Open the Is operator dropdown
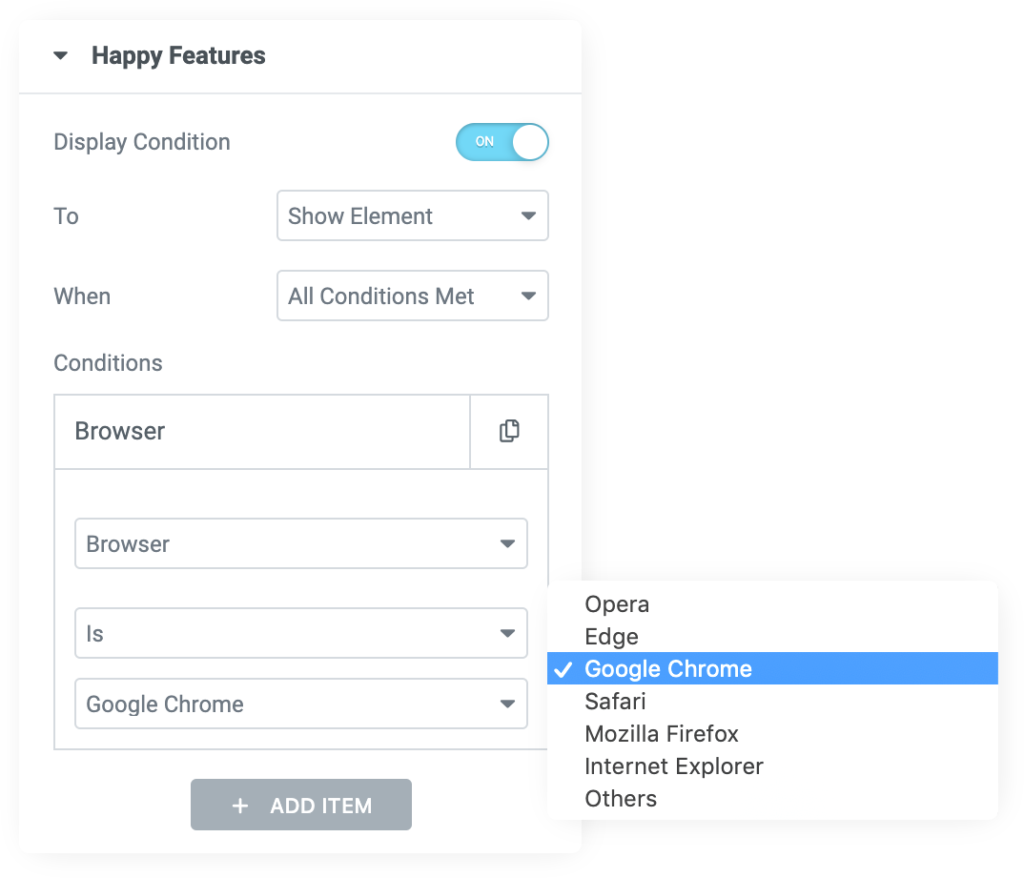The width and height of the screenshot is (1024, 878). (300, 633)
